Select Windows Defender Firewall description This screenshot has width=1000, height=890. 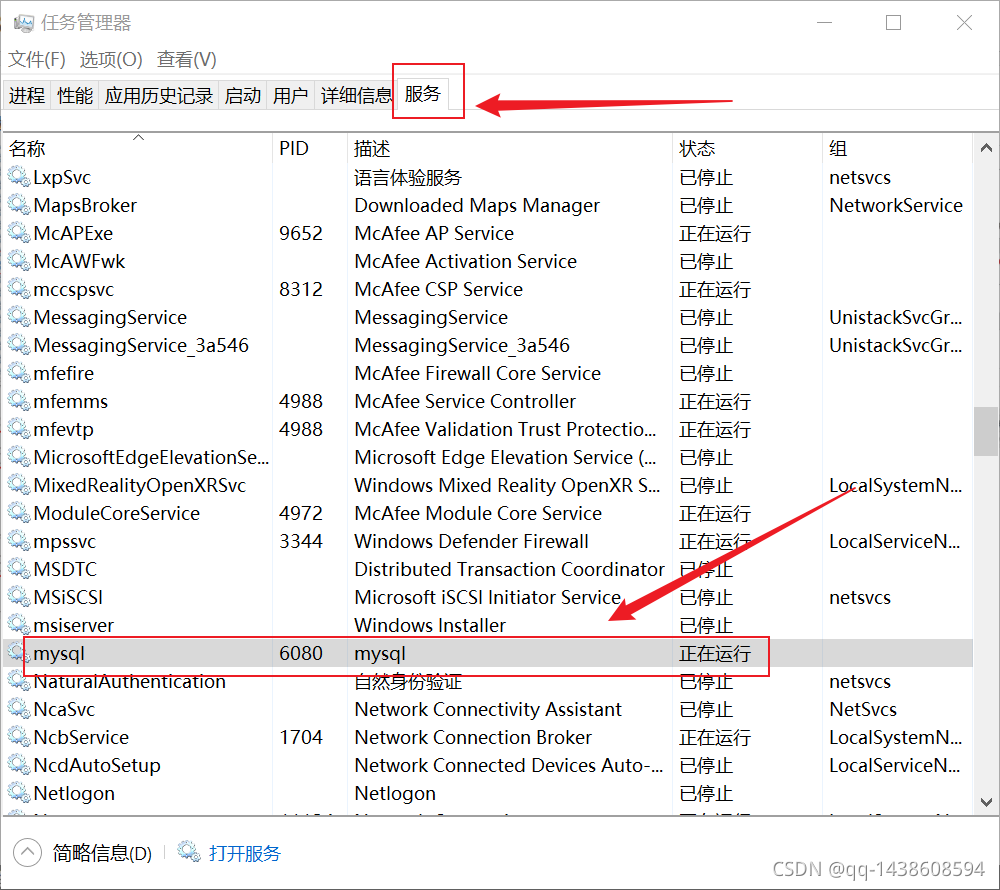tap(471, 541)
